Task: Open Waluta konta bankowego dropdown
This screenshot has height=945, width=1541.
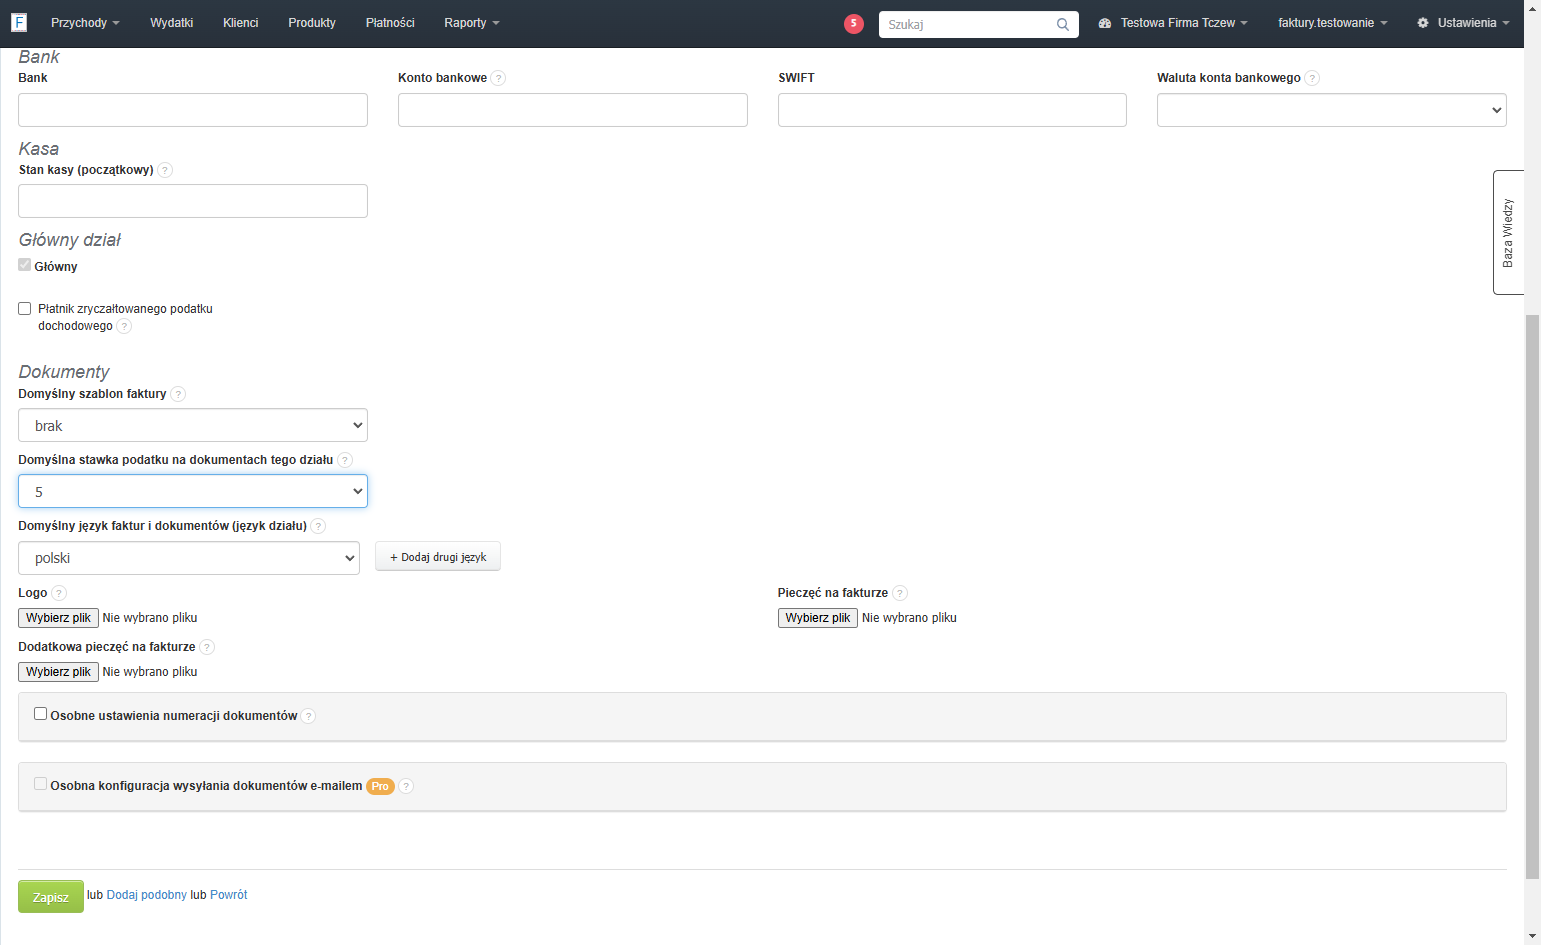Action: [x=1332, y=110]
